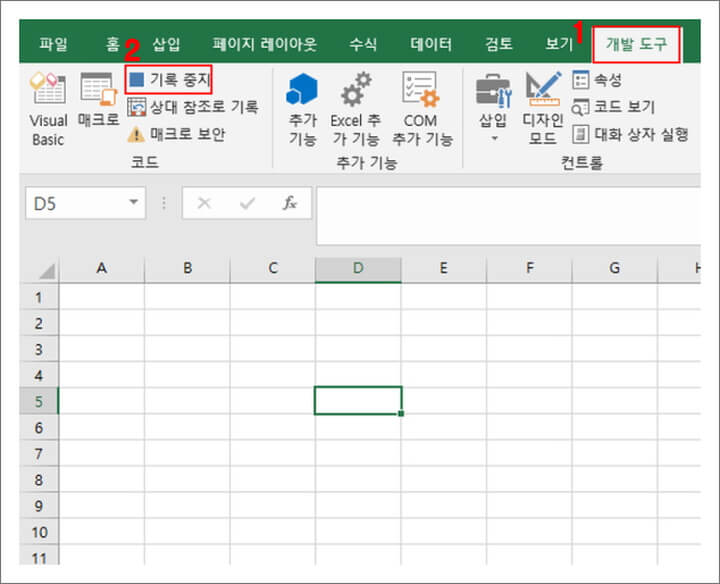Viewport: 720px width, 584px height.
Task: Click the formula bar options dots handle
Action: (x=163, y=203)
